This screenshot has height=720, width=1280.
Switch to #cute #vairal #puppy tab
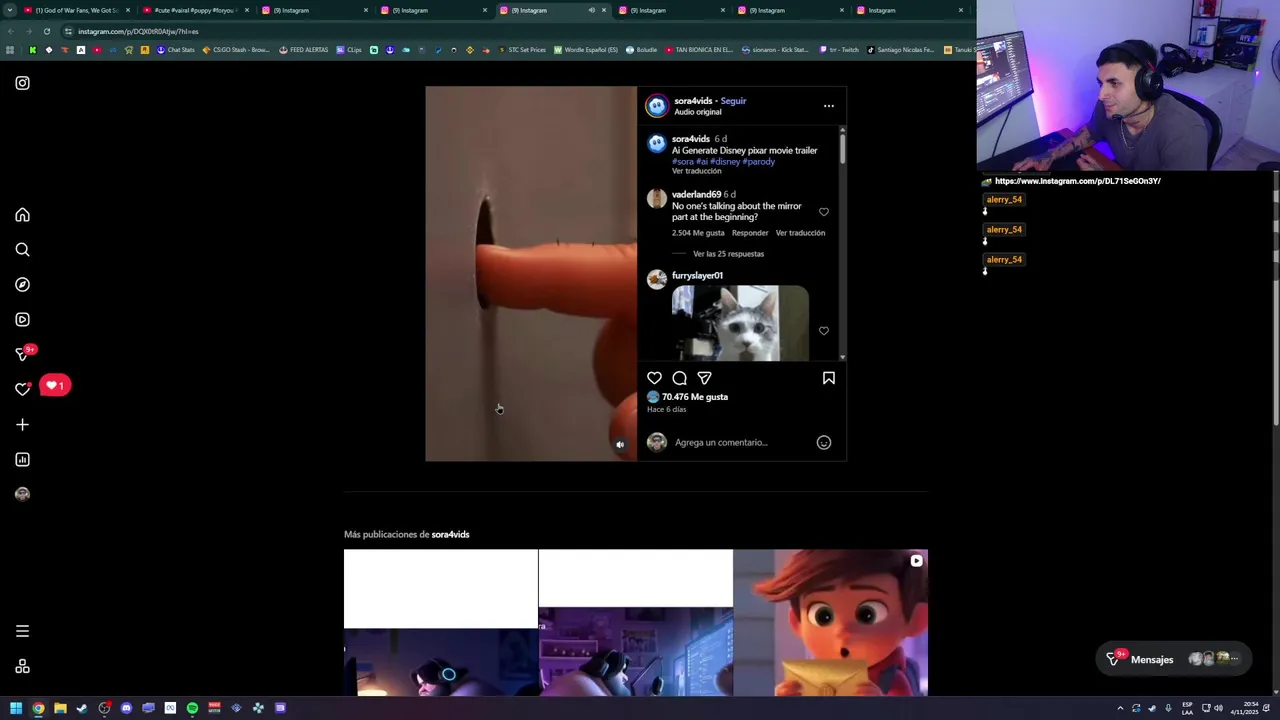tap(194, 10)
